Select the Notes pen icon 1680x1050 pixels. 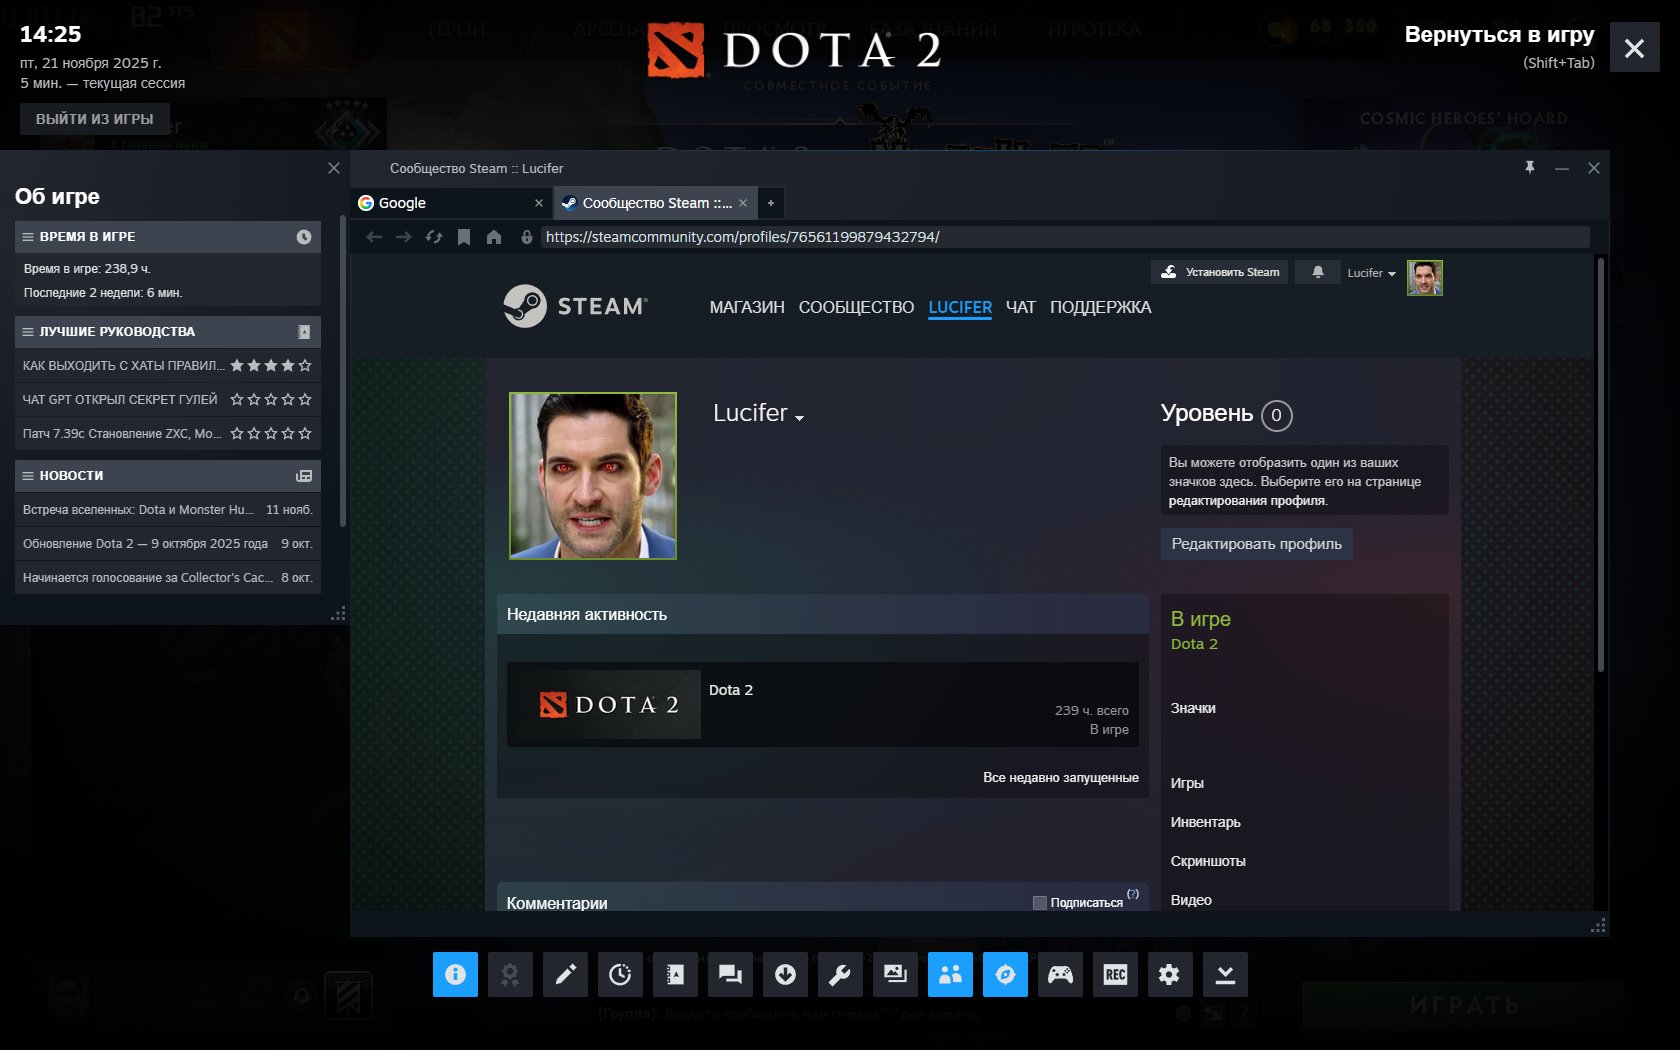[565, 975]
